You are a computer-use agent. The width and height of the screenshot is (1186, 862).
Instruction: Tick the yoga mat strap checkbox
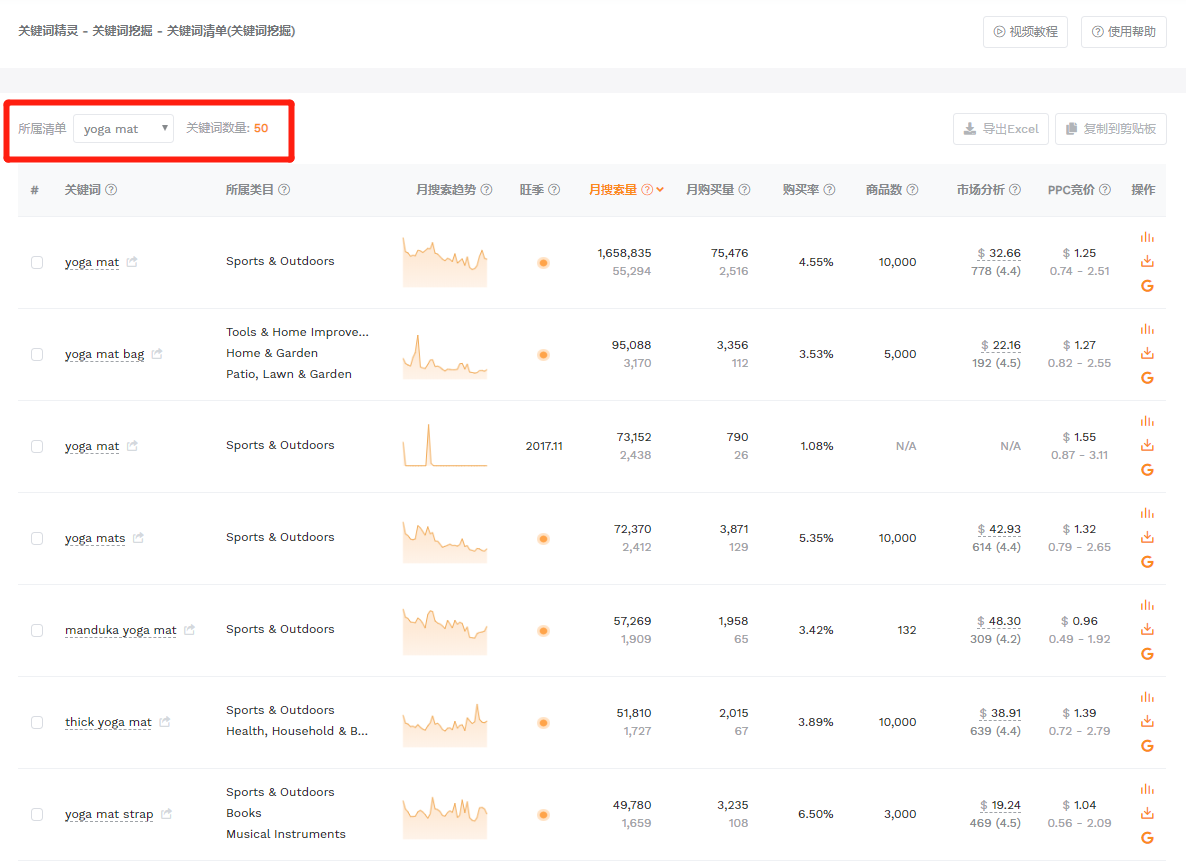click(x=37, y=814)
